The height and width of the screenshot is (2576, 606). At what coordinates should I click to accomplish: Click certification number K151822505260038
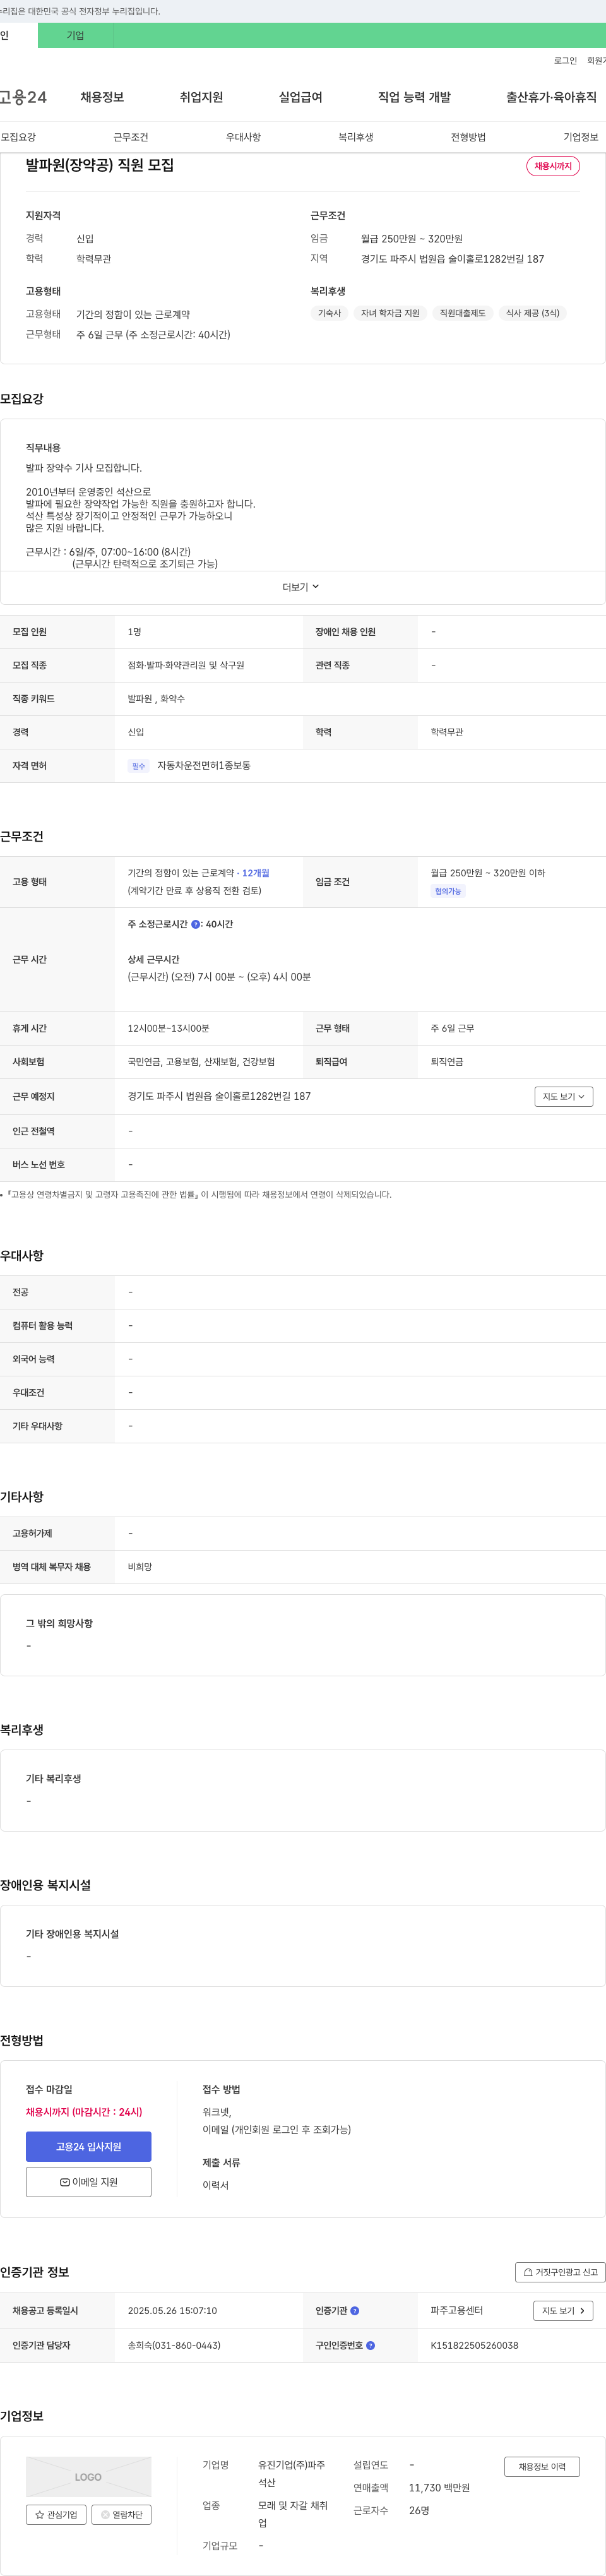click(x=475, y=2345)
